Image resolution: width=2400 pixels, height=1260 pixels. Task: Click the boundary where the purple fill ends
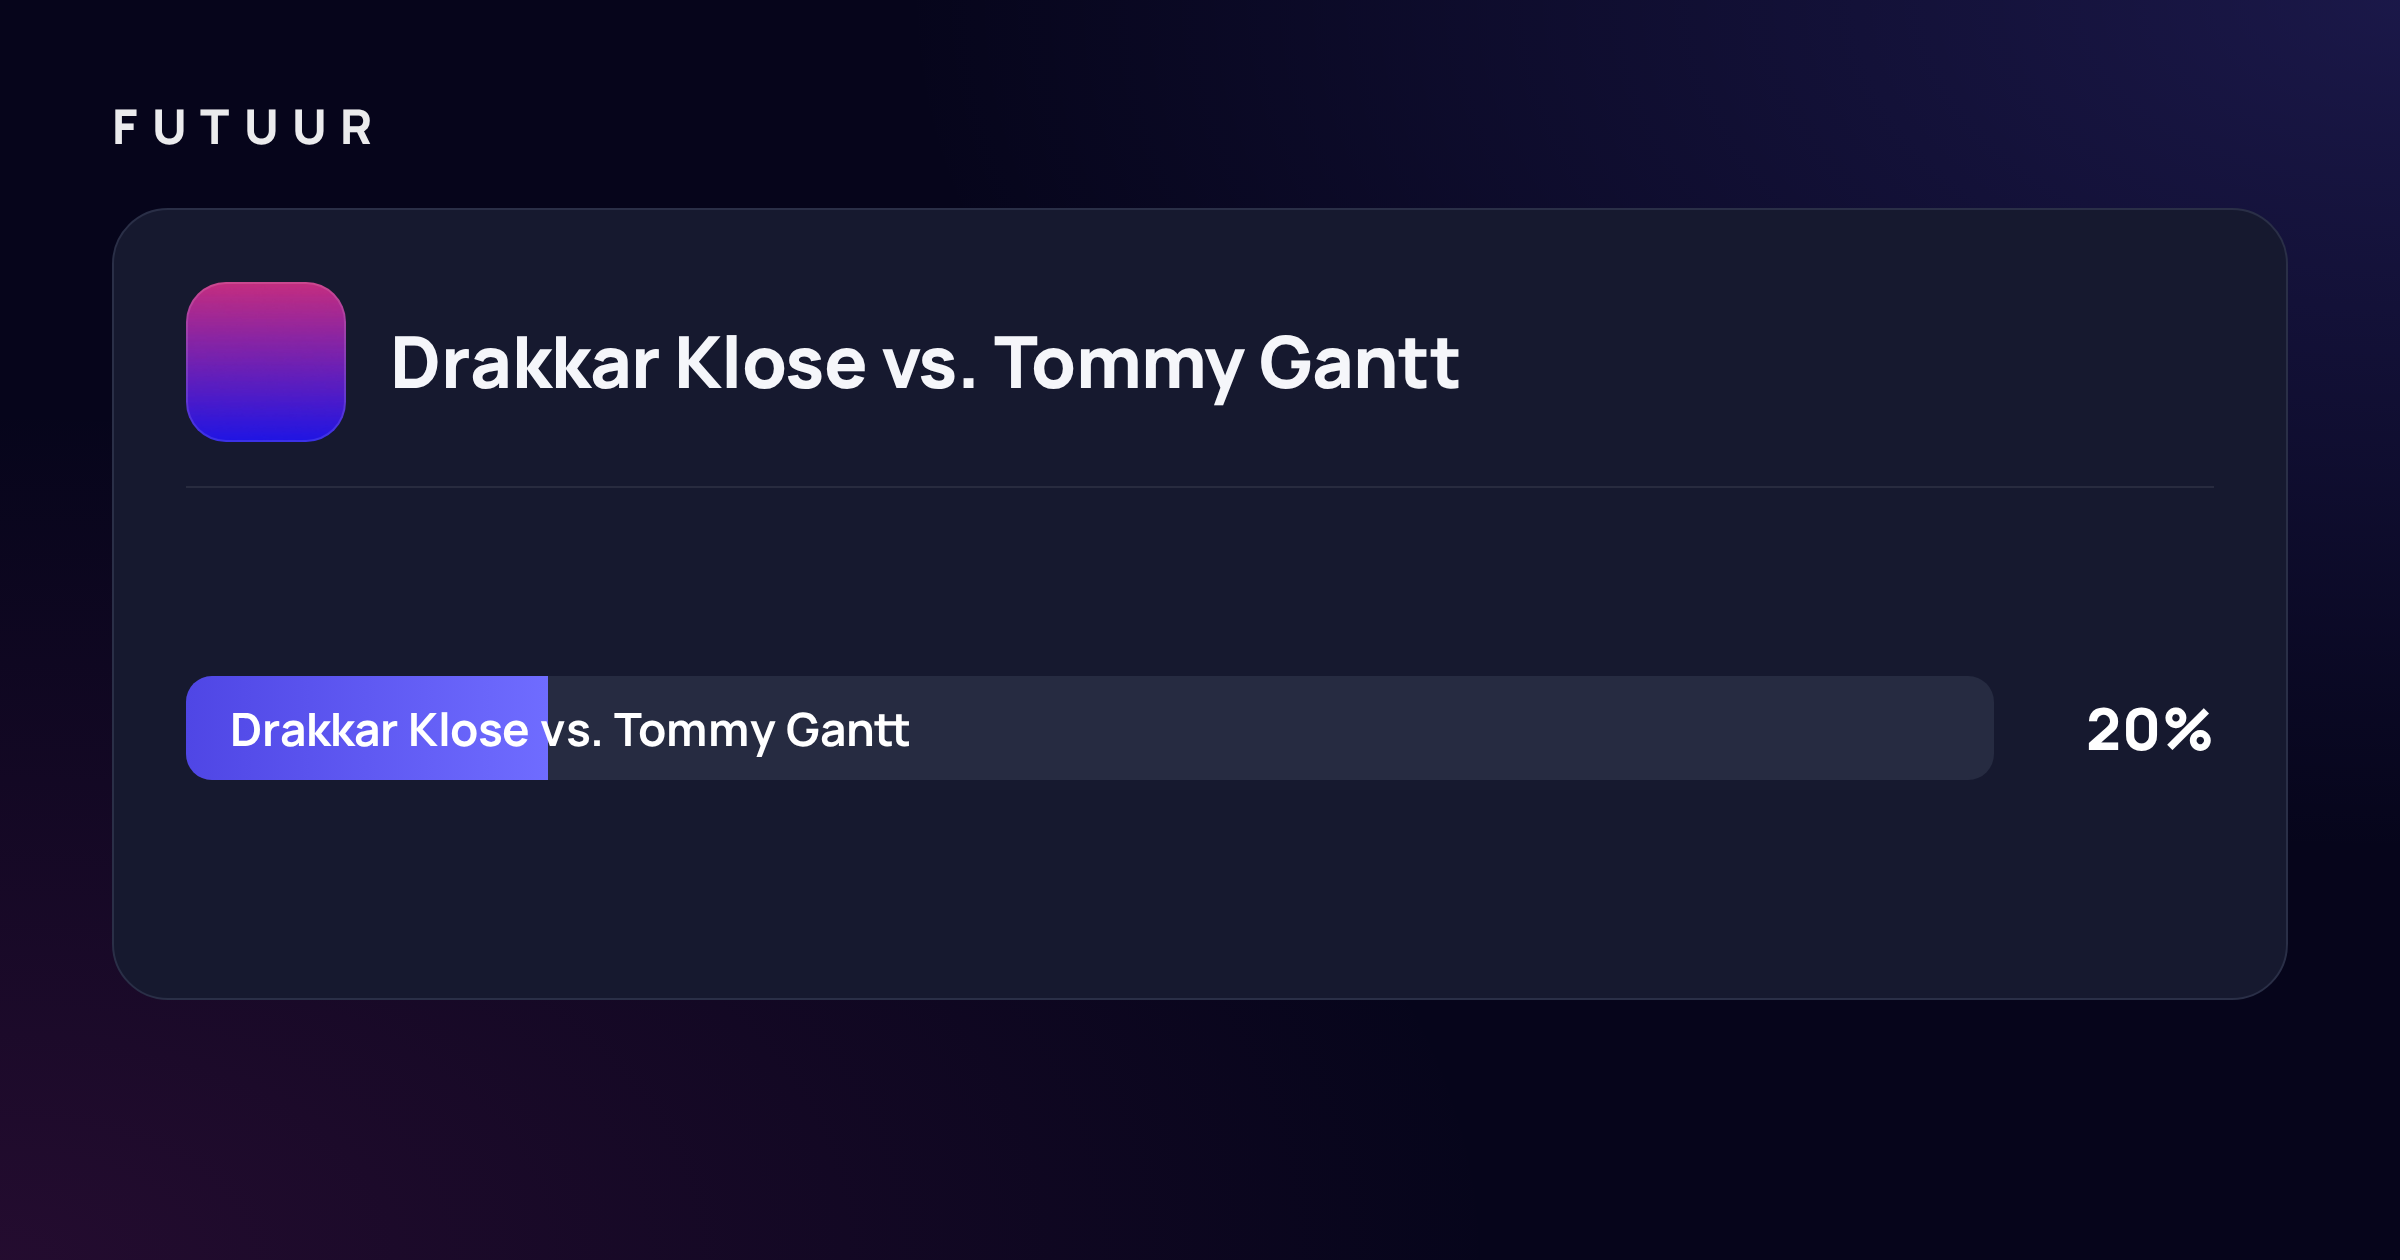547,728
